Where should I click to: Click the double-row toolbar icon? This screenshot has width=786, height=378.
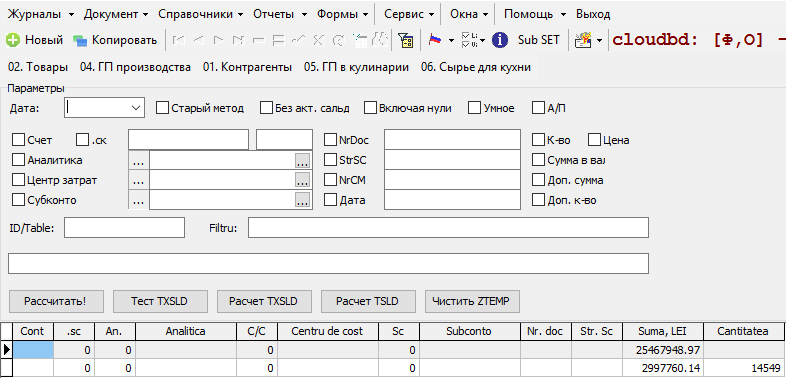pos(279,40)
